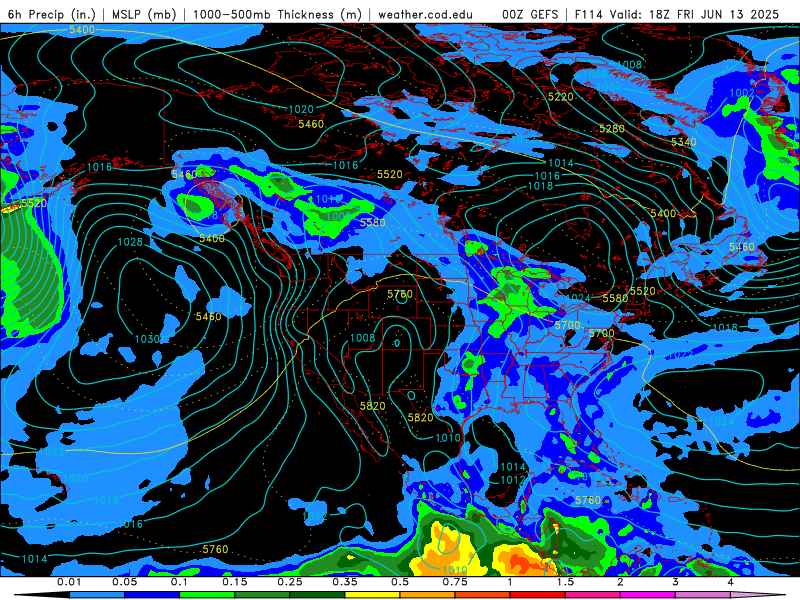Select the 0.25 value on the precipitation legend
Screen dimensions: 800x600
click(x=289, y=582)
